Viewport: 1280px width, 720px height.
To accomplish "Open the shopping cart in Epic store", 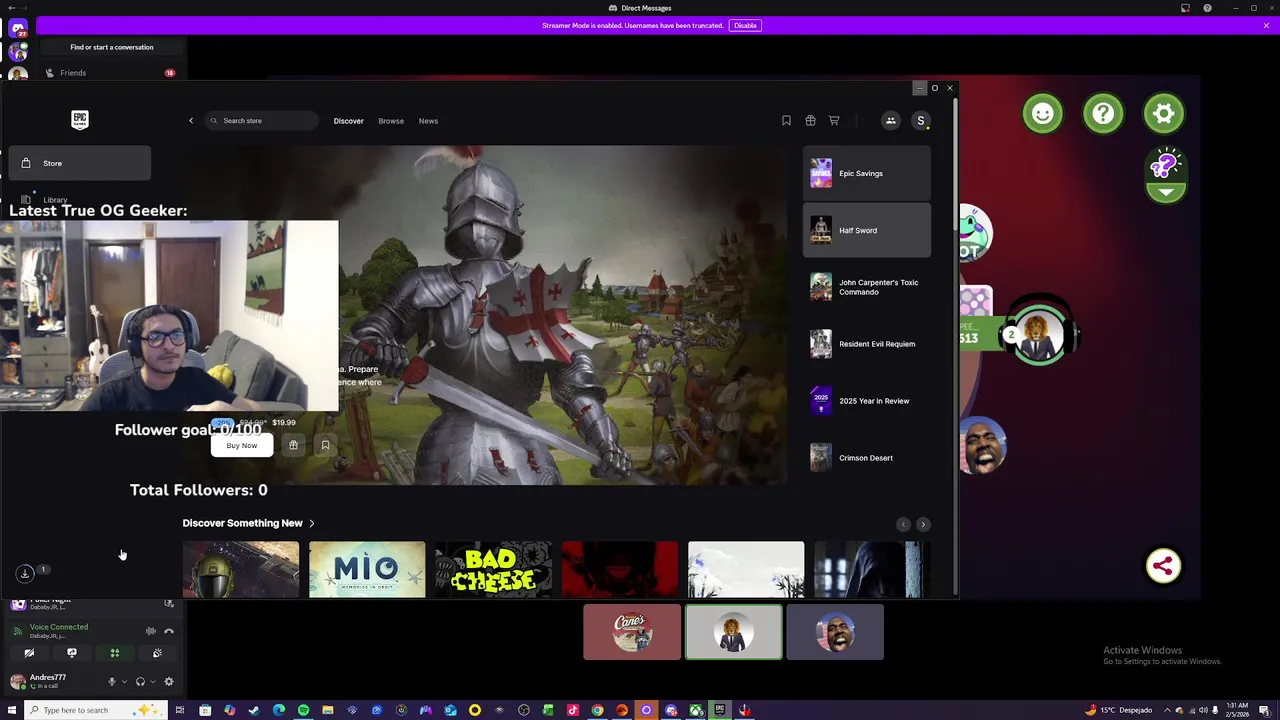I will tap(834, 121).
